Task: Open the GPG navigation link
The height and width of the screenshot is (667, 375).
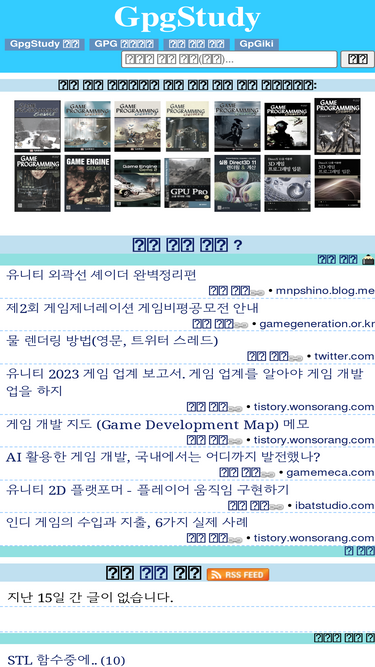Action: click(x=124, y=44)
